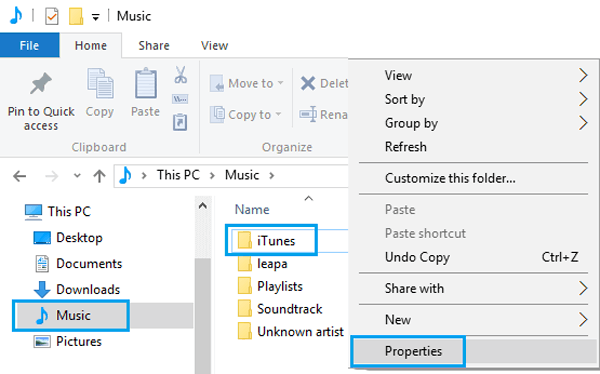The image size is (600, 374).
Task: Click This PC in the address breadcrumb
Action: (178, 175)
